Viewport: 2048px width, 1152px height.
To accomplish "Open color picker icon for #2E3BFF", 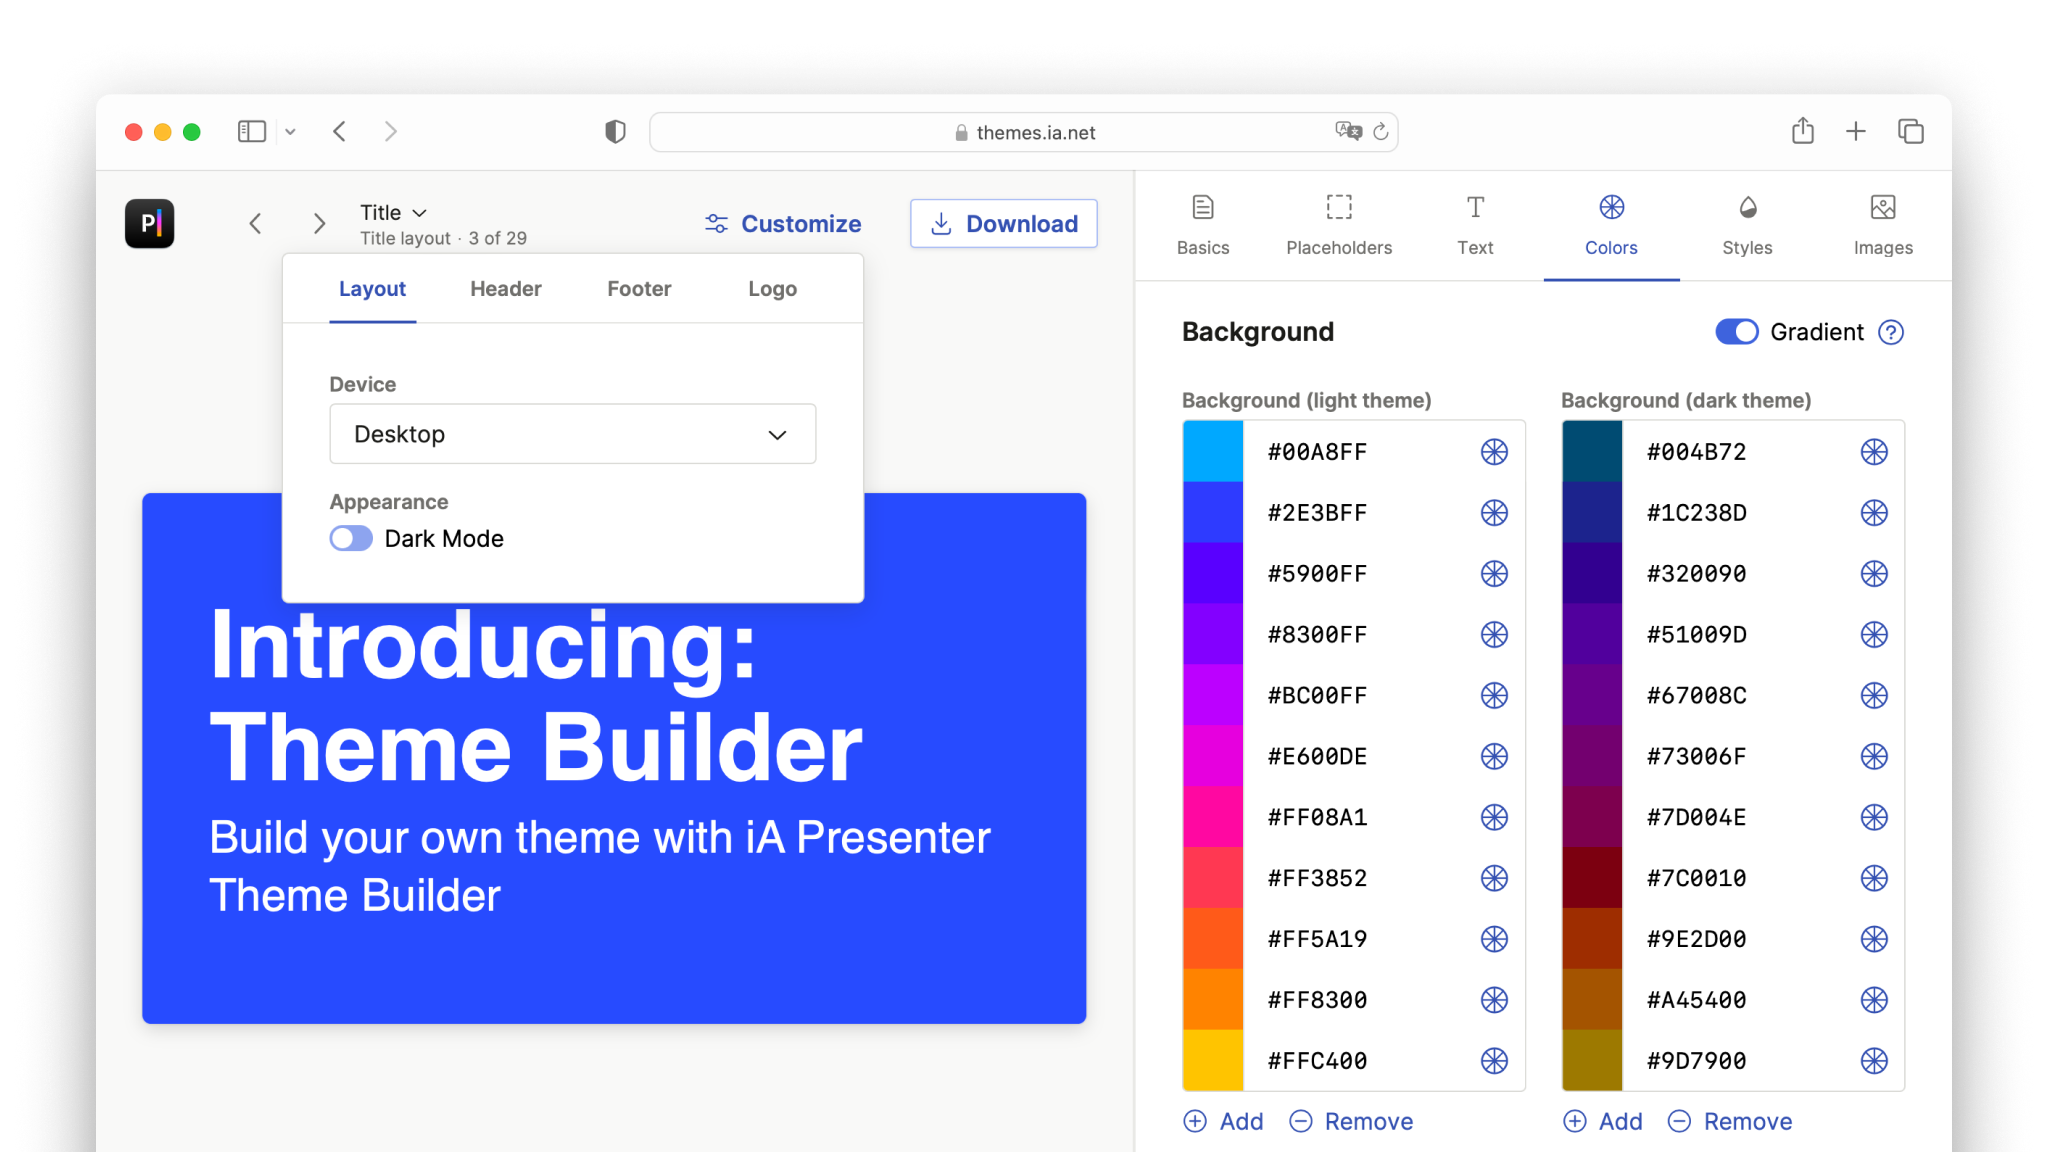I will tap(1494, 513).
